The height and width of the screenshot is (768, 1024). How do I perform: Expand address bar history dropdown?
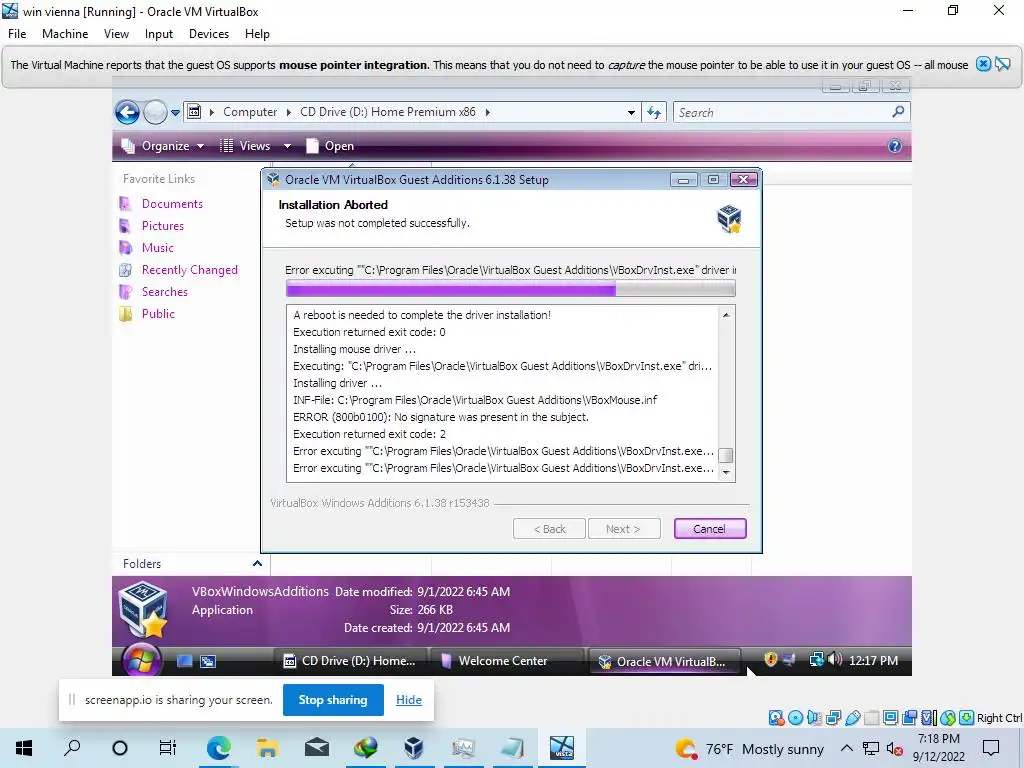coord(631,112)
